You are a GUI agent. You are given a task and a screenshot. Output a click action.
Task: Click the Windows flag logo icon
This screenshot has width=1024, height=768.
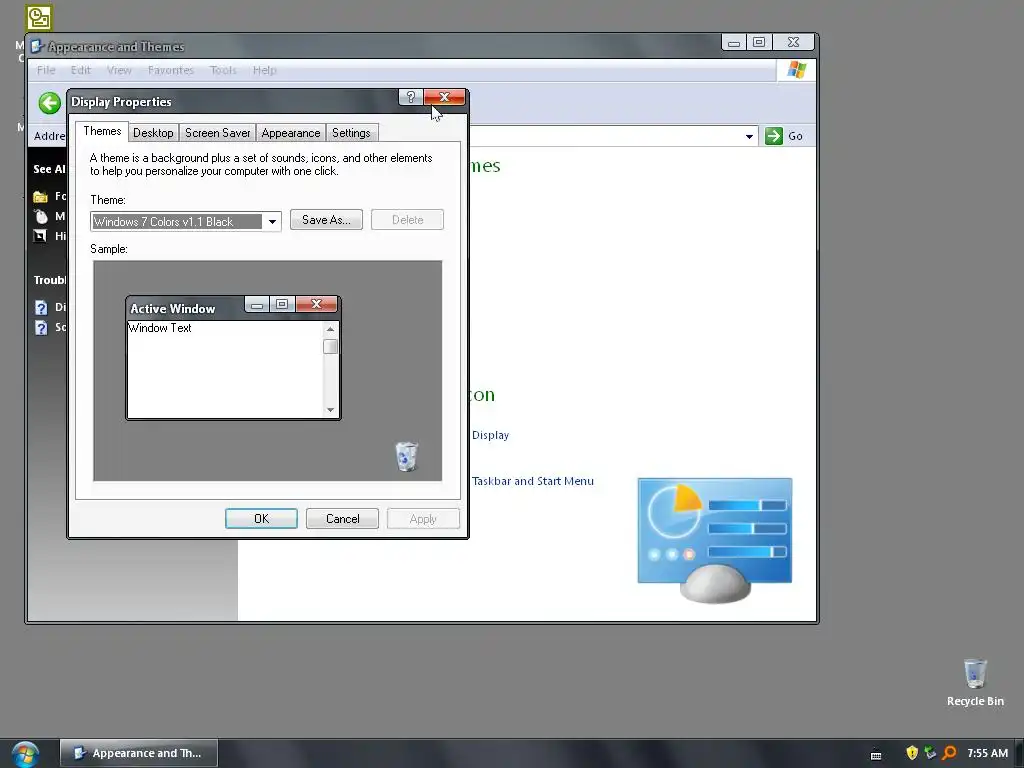(796, 69)
